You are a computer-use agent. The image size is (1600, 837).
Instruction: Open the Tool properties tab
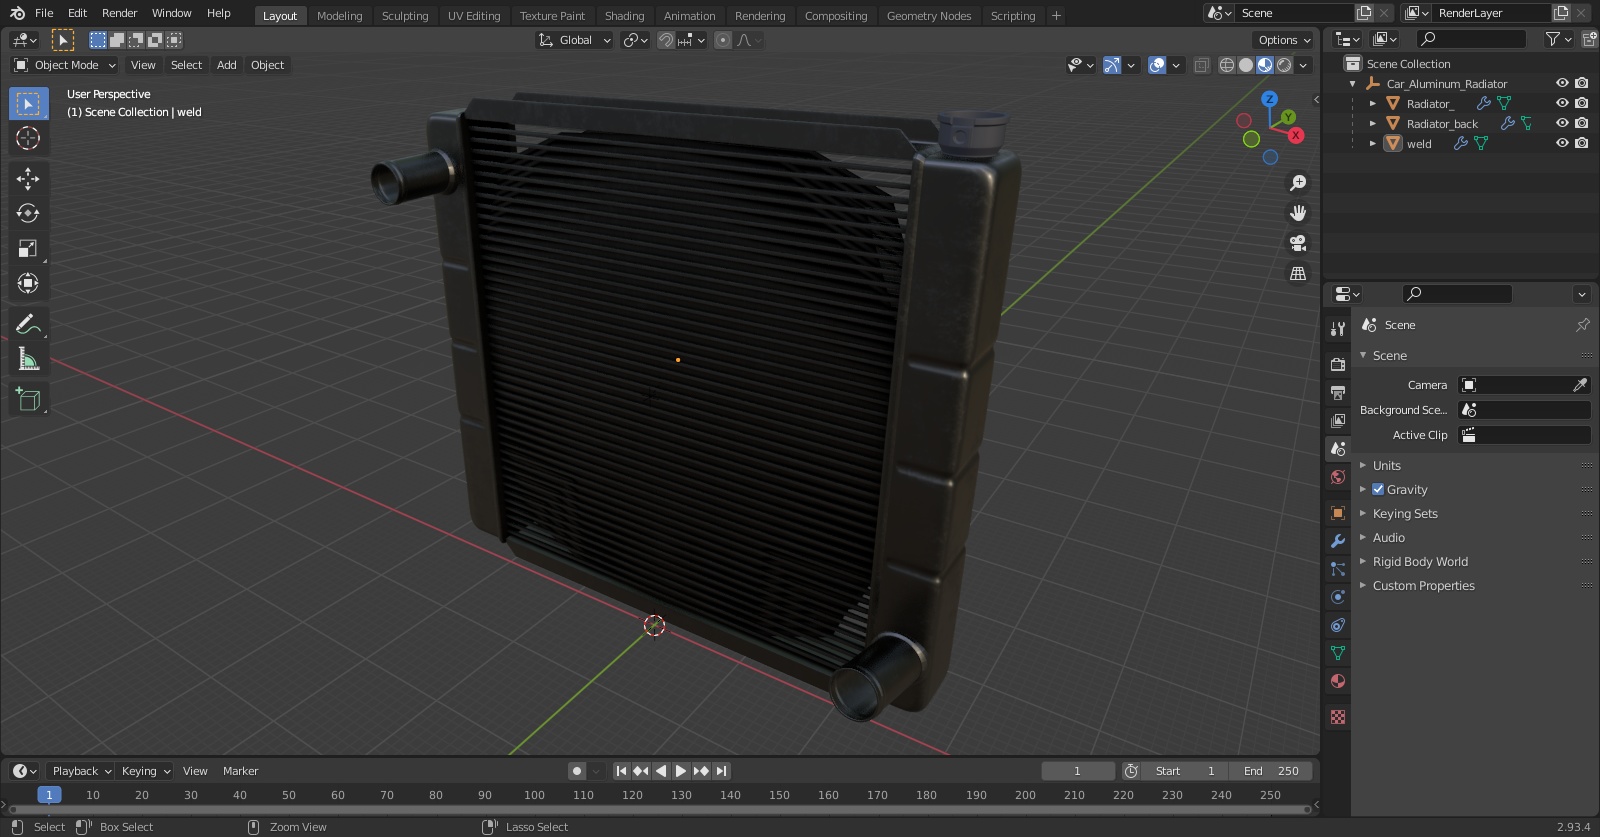1338,329
